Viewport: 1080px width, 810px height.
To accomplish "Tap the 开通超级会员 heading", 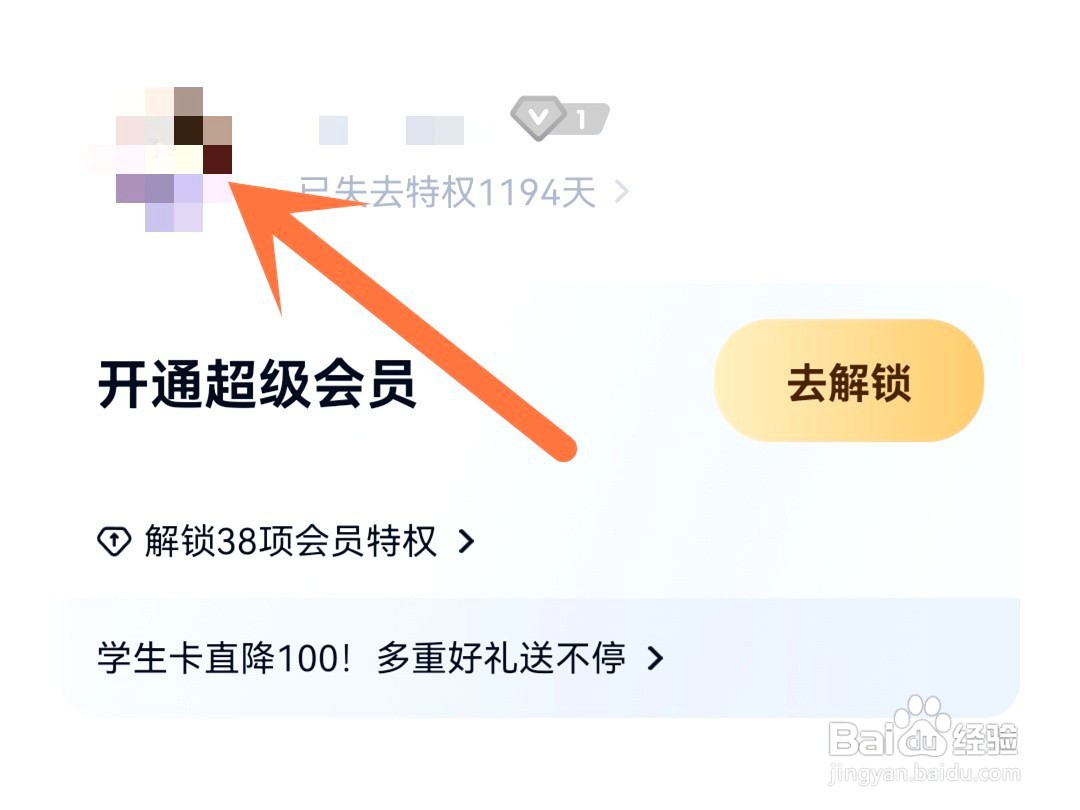I will 257,384.
